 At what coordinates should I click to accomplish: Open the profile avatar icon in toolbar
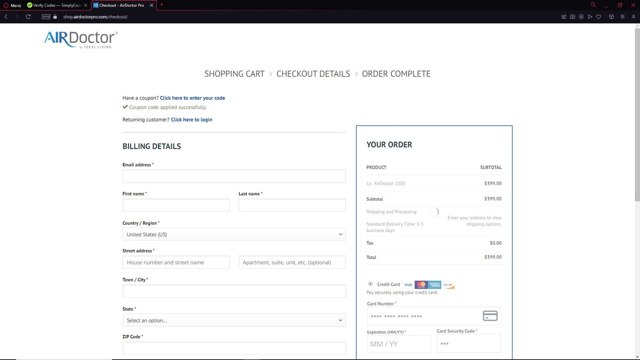coord(633,17)
